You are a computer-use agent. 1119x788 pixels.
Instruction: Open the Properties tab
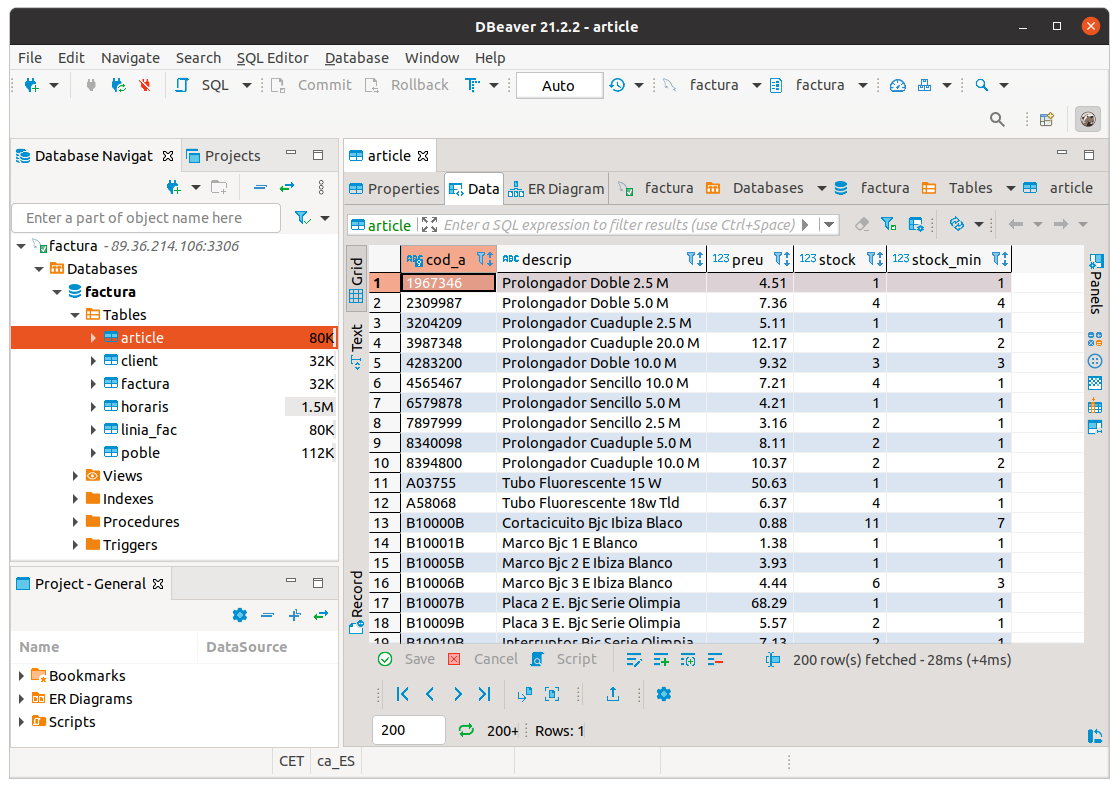[394, 188]
